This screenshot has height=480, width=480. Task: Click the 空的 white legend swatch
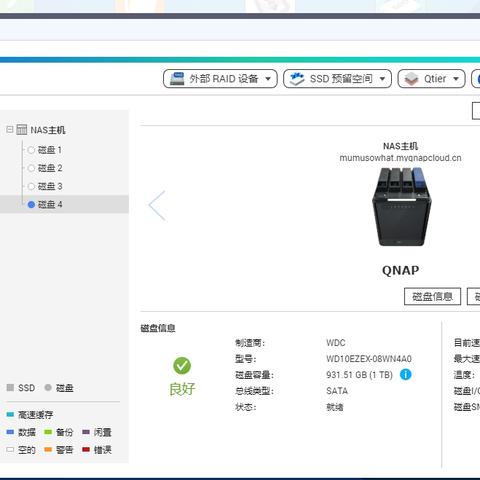pyautogui.click(x=10, y=450)
